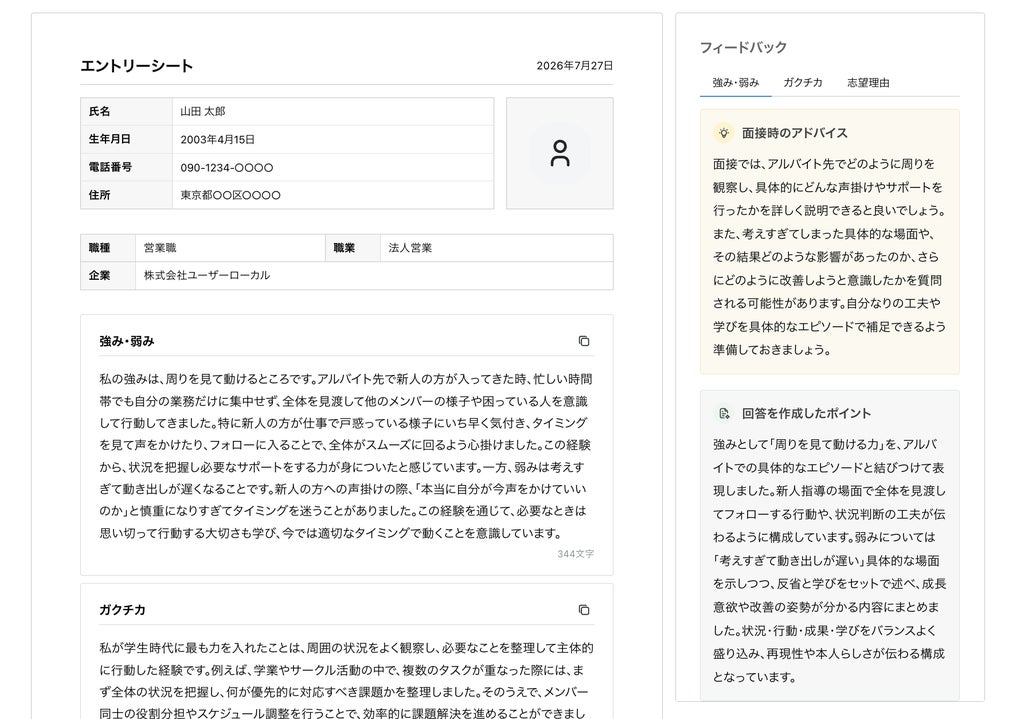The height and width of the screenshot is (719, 1024).
Task: Select the 強み・弱み feedback tab
Action: [735, 83]
